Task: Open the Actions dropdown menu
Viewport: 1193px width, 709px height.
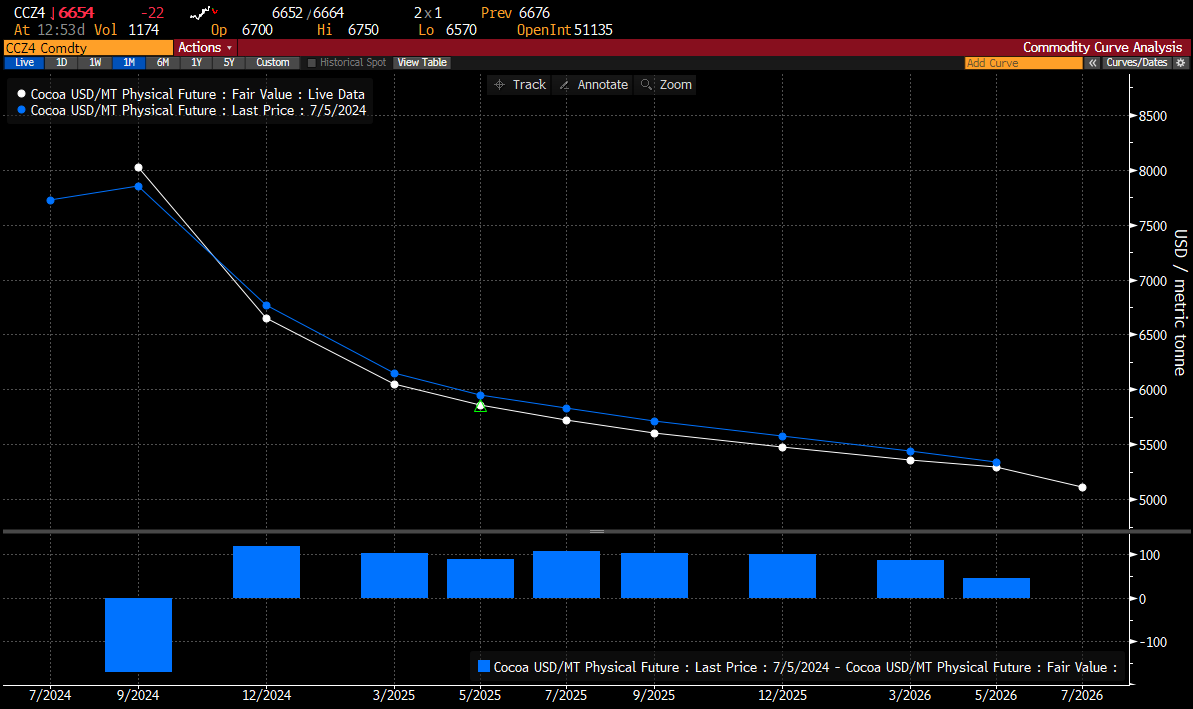Action: click(204, 47)
